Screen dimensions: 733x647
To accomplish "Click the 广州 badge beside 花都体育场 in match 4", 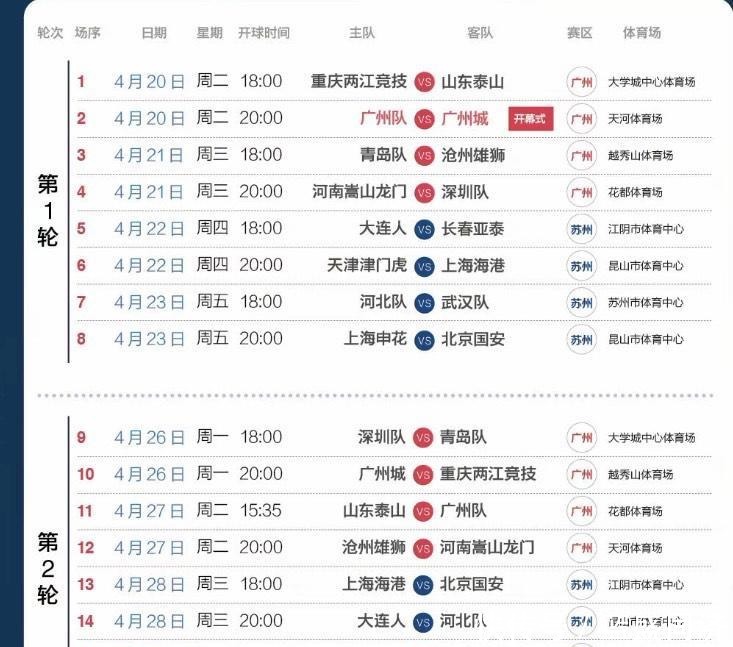I will tap(582, 193).
